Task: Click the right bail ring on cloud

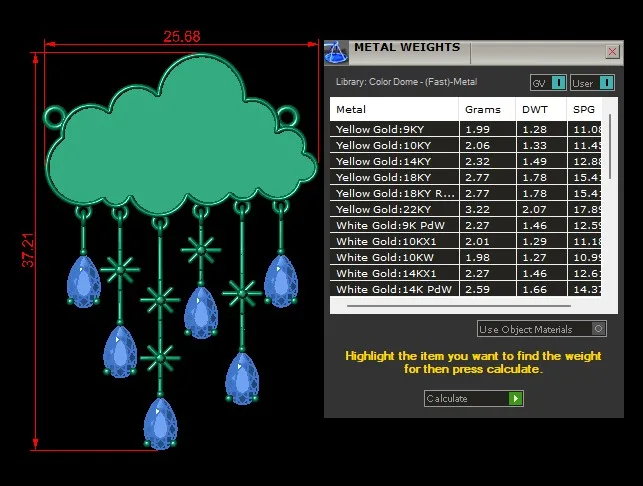Action: pos(287,116)
